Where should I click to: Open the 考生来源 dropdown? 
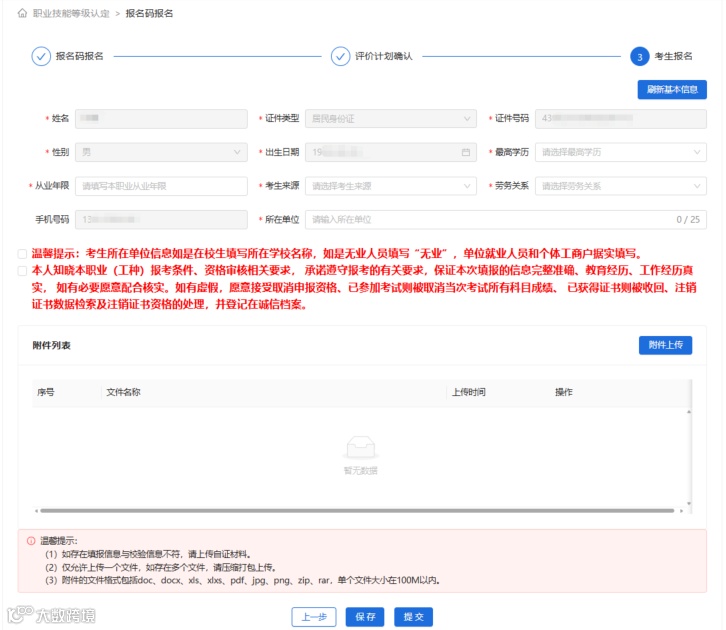click(x=391, y=186)
